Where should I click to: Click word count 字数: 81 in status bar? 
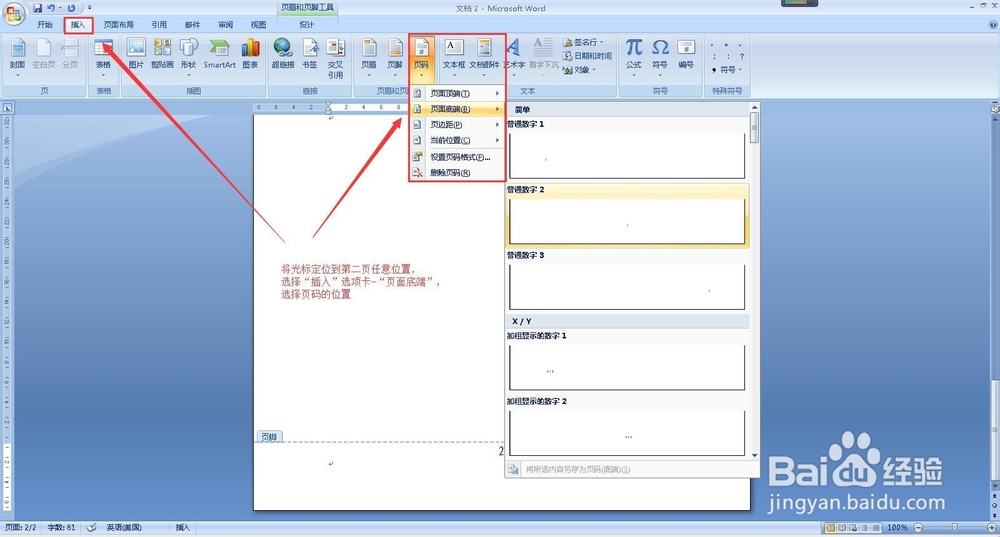coord(61,527)
